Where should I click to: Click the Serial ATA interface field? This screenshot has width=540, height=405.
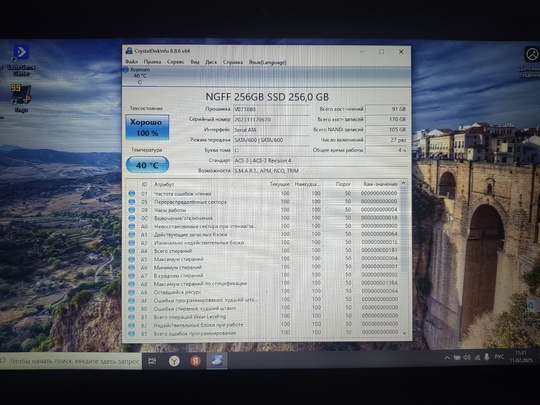271,130
